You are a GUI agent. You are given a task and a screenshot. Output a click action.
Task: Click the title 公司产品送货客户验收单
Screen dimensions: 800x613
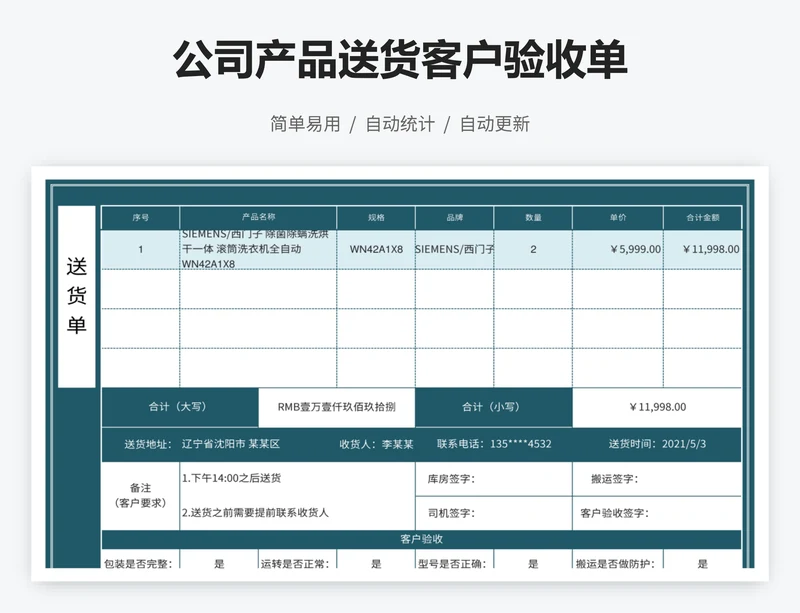400,59
